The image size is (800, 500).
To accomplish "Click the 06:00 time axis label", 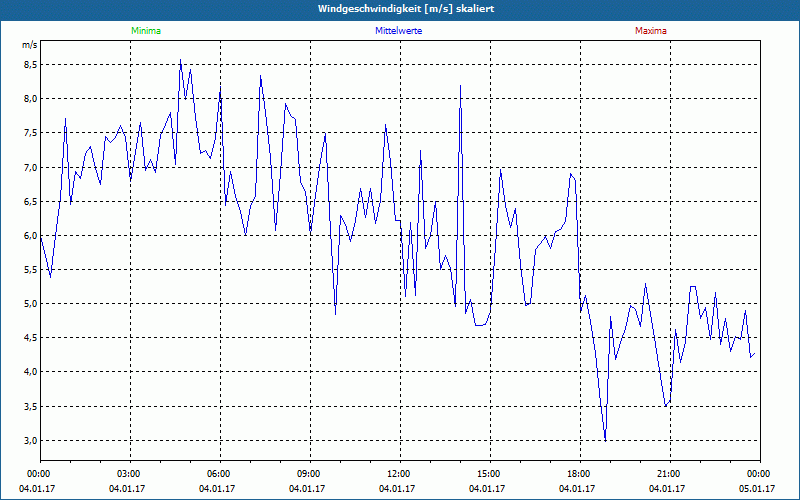I will [x=218, y=474].
